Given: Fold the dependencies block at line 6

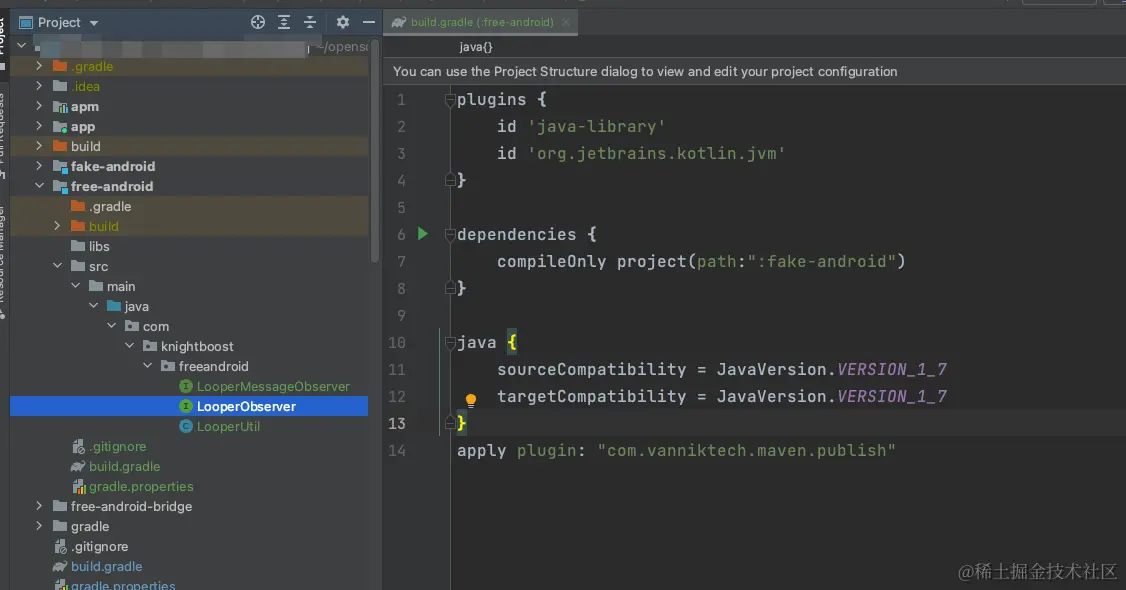Looking at the screenshot, I should tap(450, 234).
